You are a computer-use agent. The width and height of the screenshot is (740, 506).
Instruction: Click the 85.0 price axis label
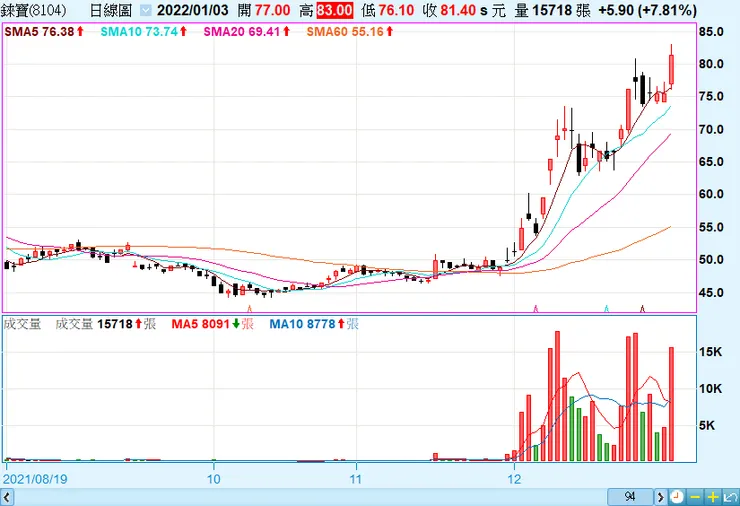[x=711, y=32]
